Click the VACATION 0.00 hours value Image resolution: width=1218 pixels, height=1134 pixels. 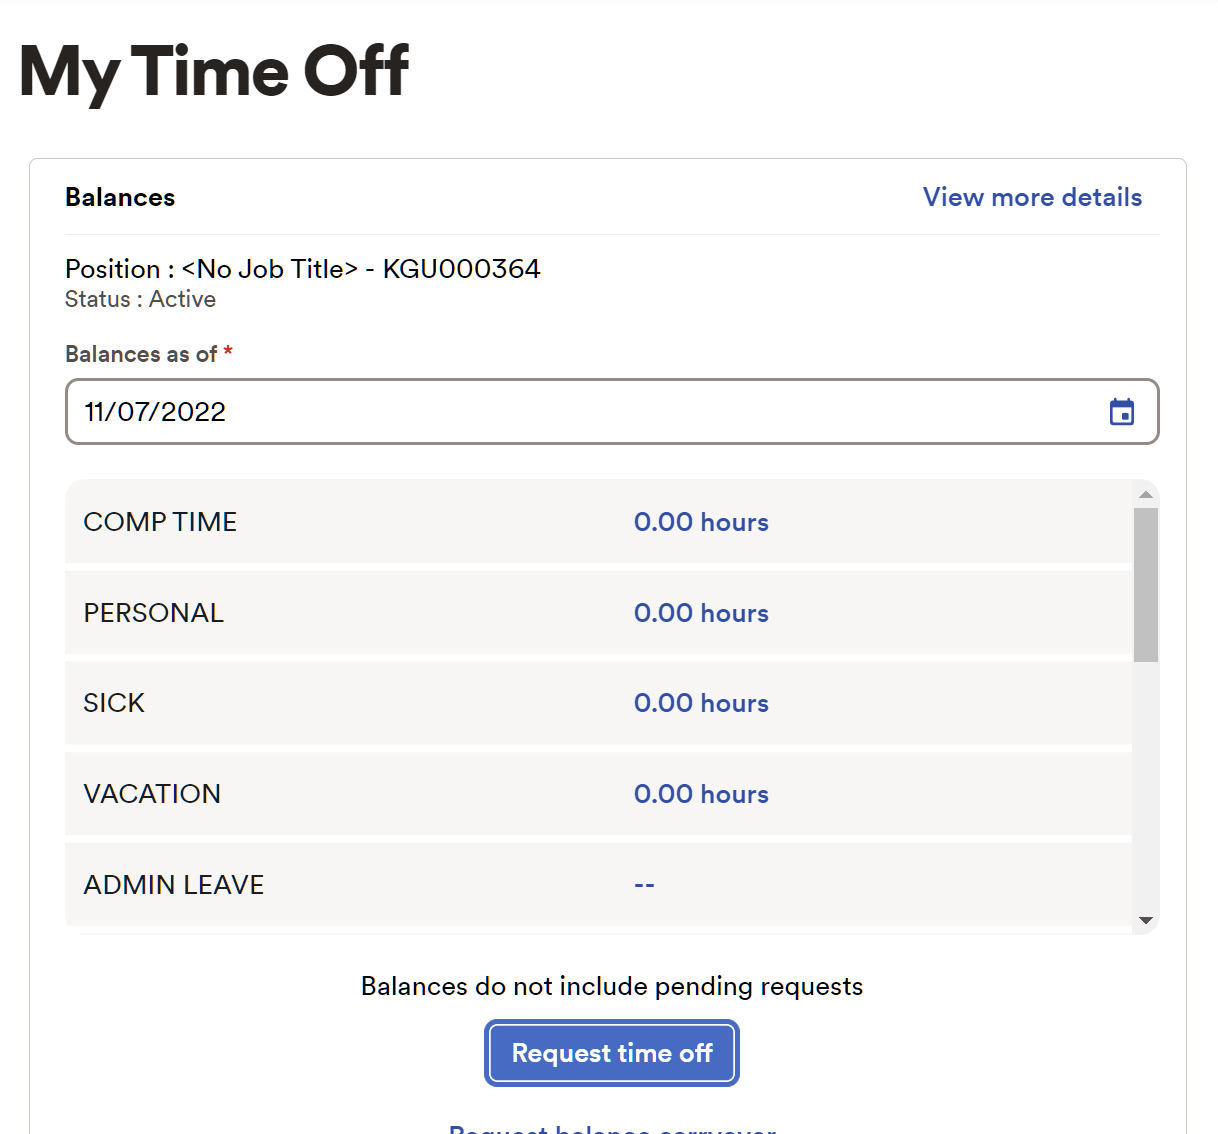[x=701, y=794]
